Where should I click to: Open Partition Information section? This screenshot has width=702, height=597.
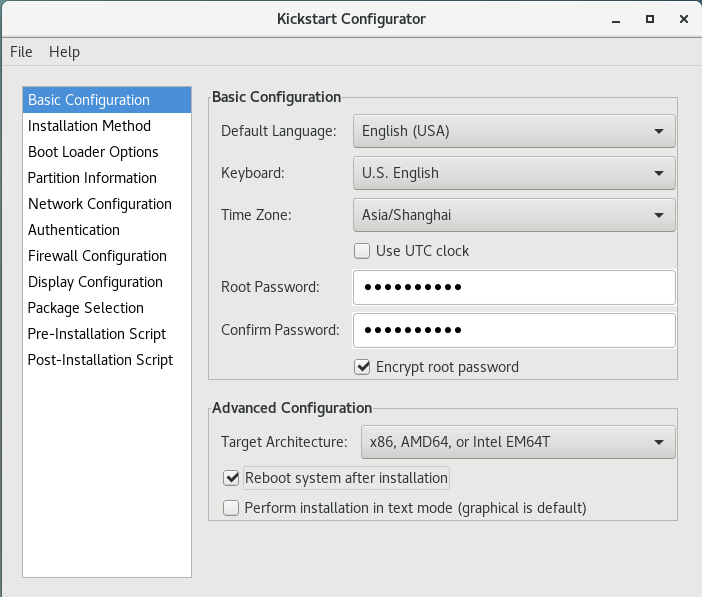(x=92, y=178)
